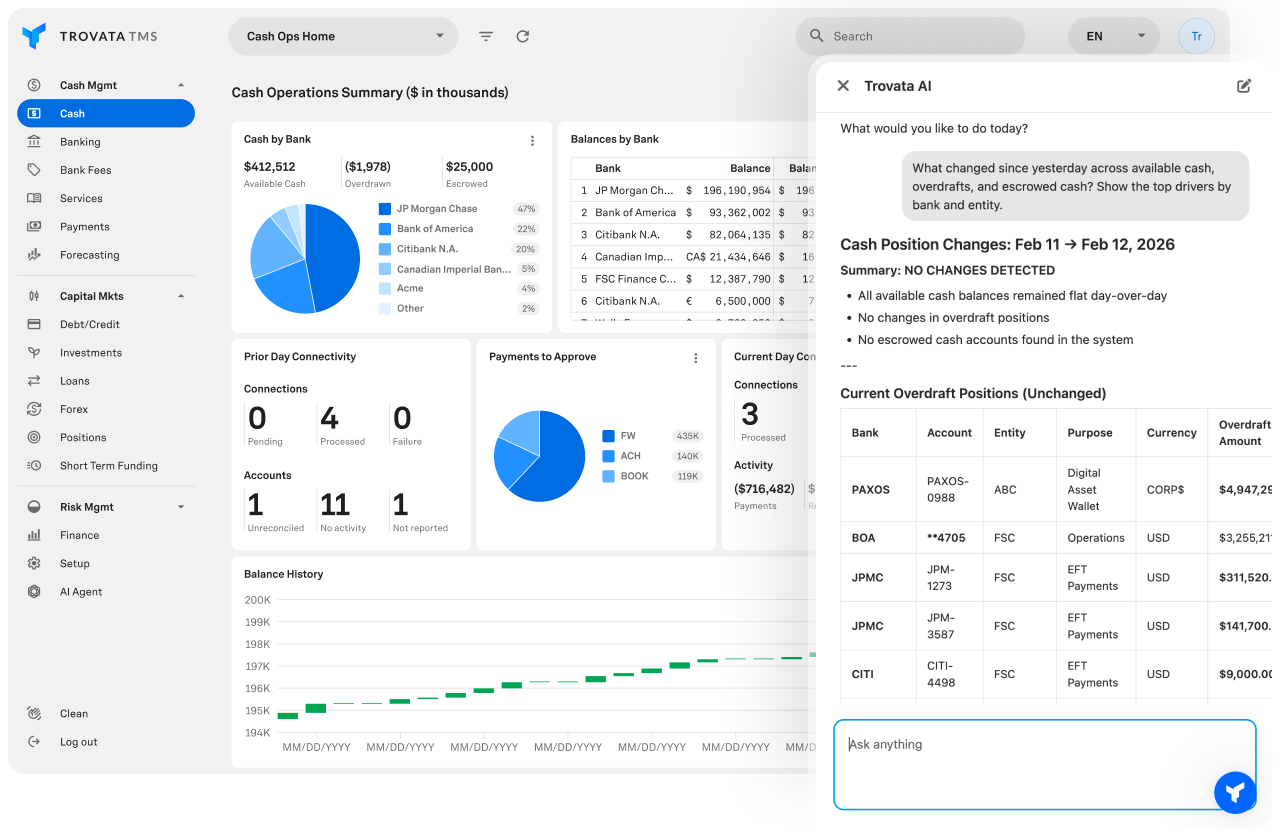Viewport: 1280px width, 836px height.
Task: Expand the Risk Mgmt section
Action: coord(181,507)
